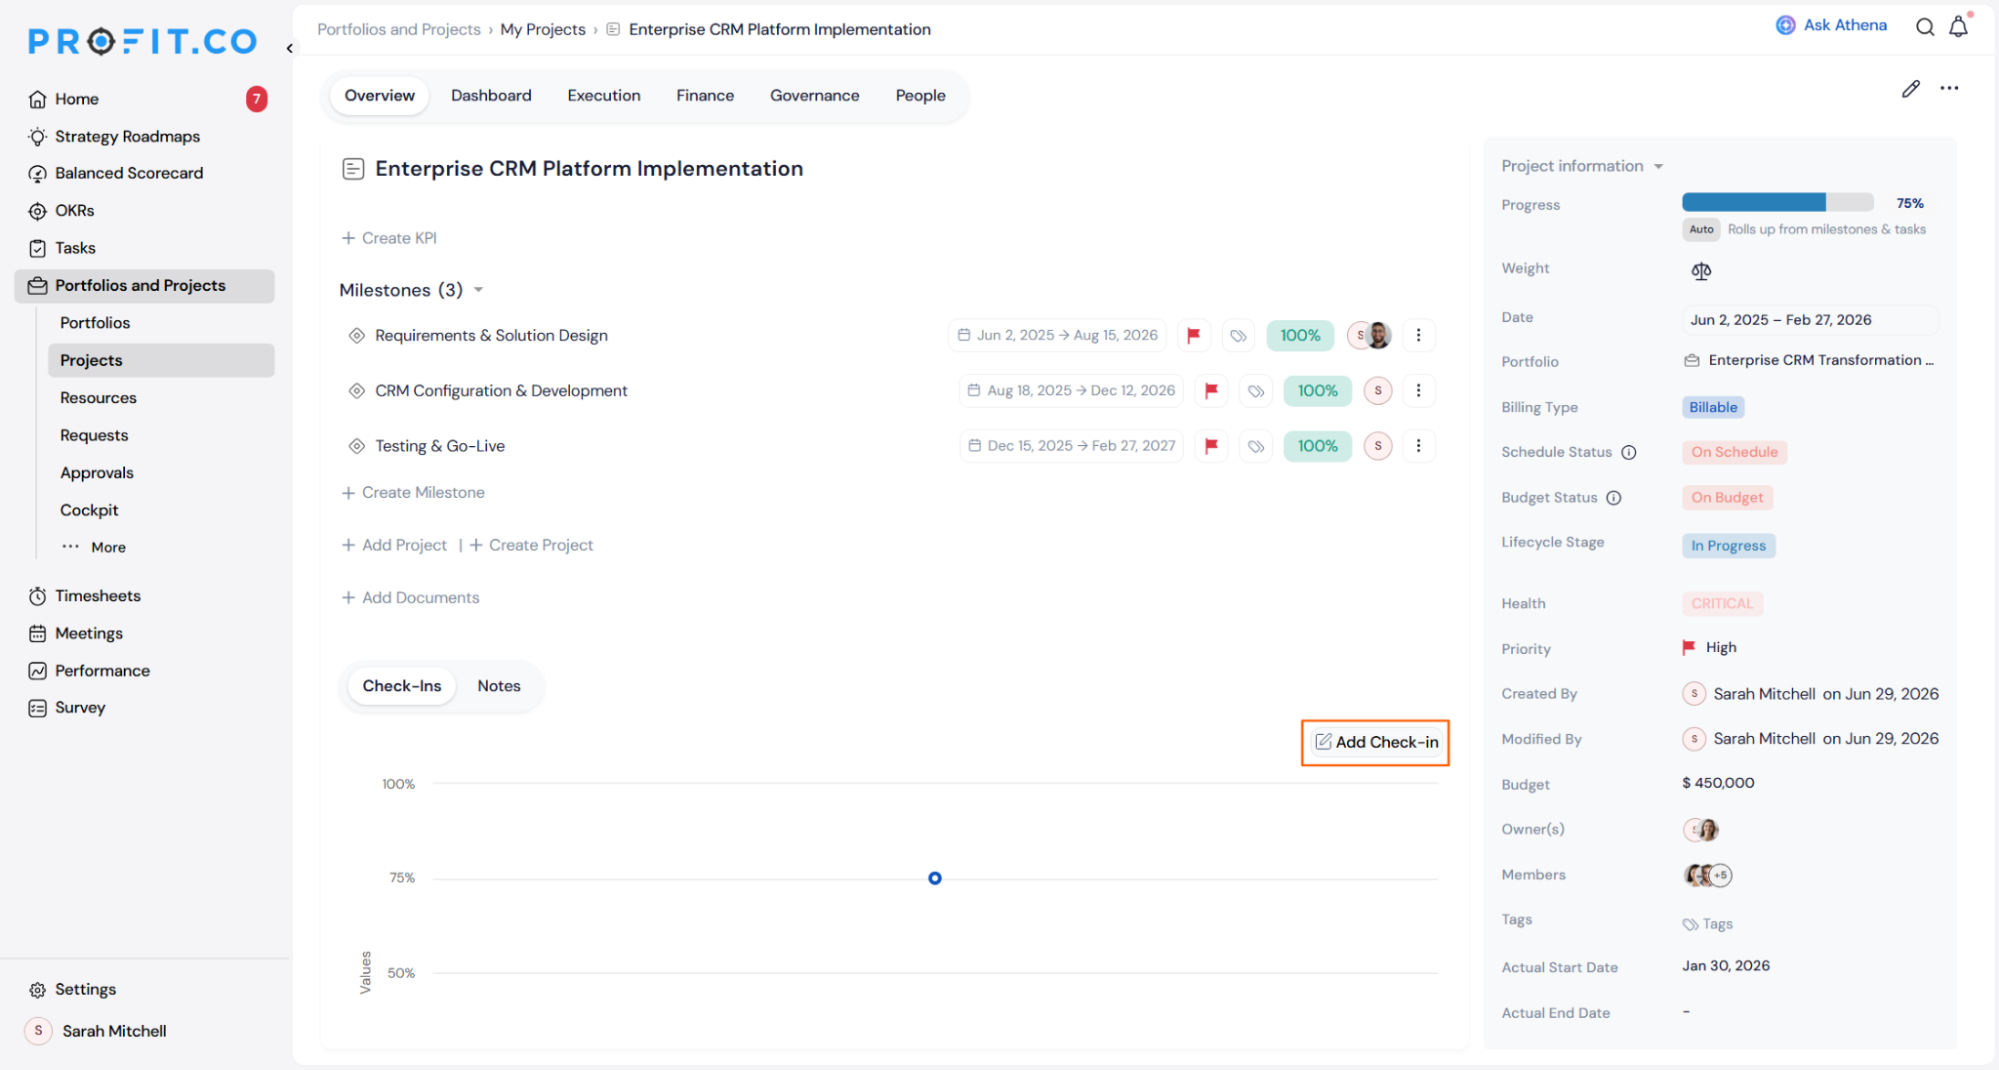This screenshot has height=1070, width=1999.
Task: Click the 100% progress of Requirements & Solution Design
Action: pos(1300,336)
